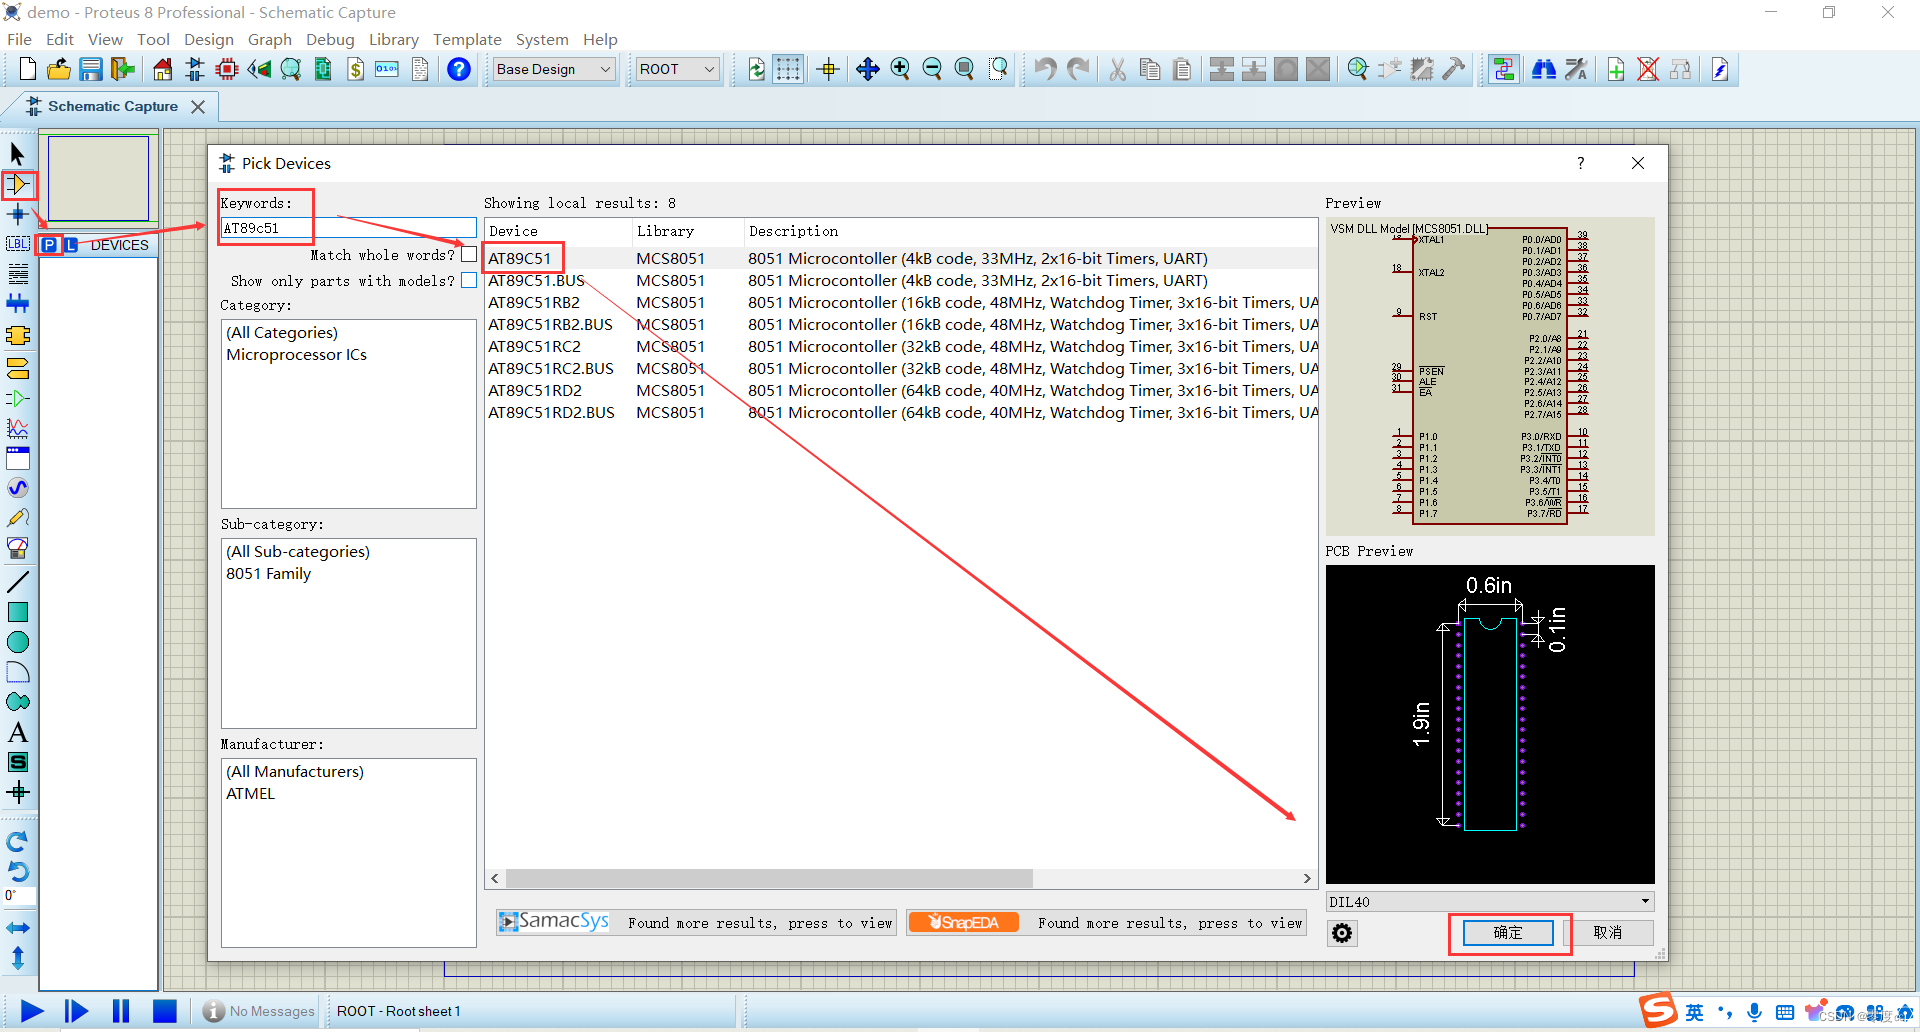Toggle Match whole words checkbox
This screenshot has width=1920, height=1032.
pos(468,254)
